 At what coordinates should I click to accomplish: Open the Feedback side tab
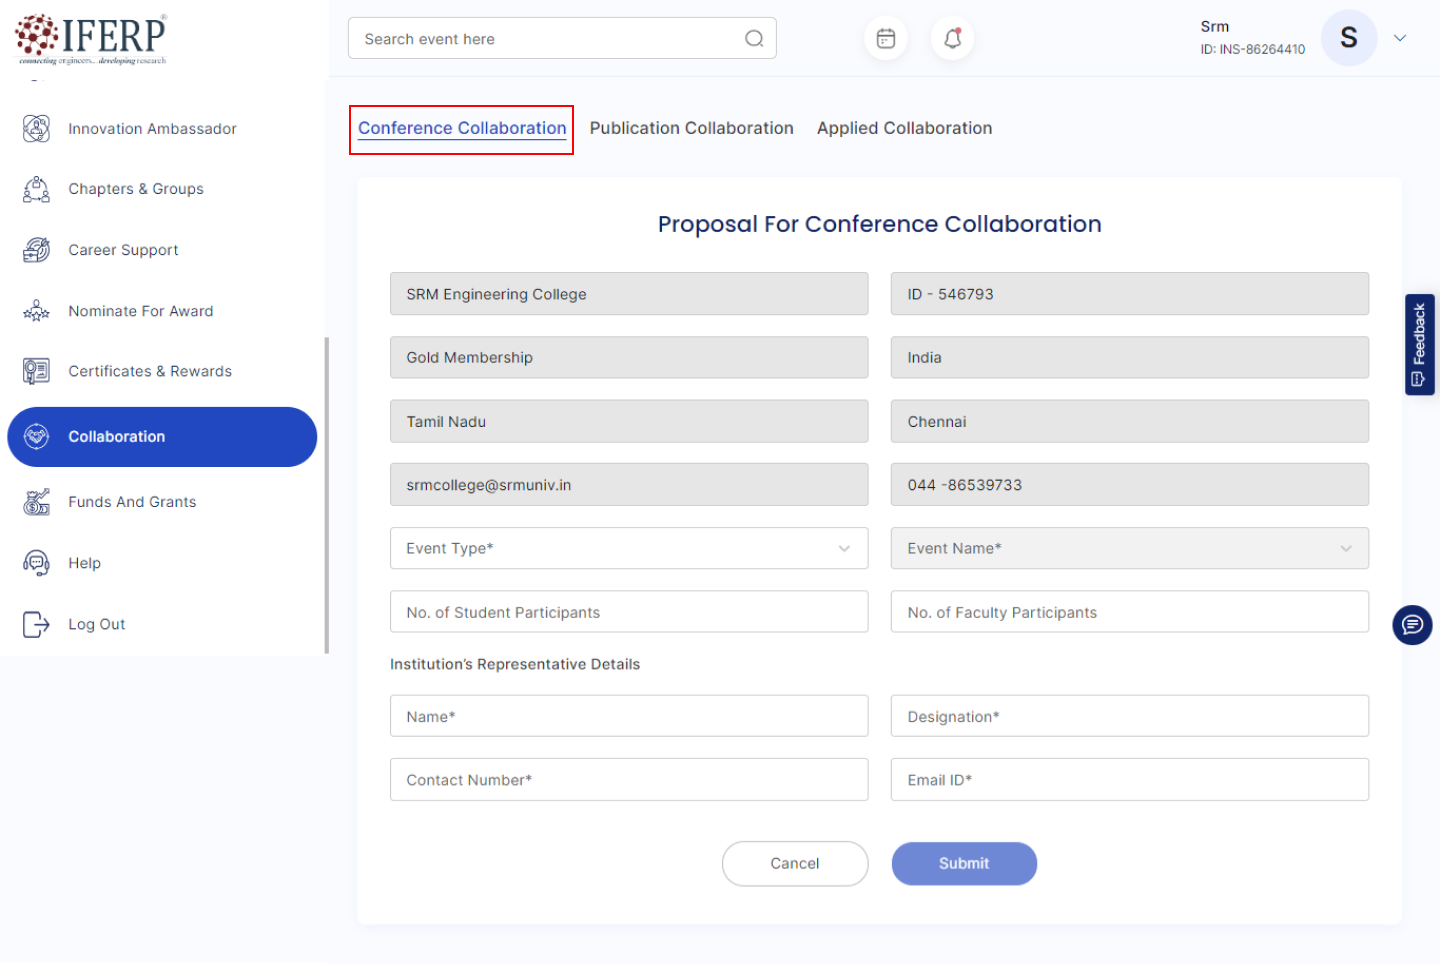[x=1419, y=344]
